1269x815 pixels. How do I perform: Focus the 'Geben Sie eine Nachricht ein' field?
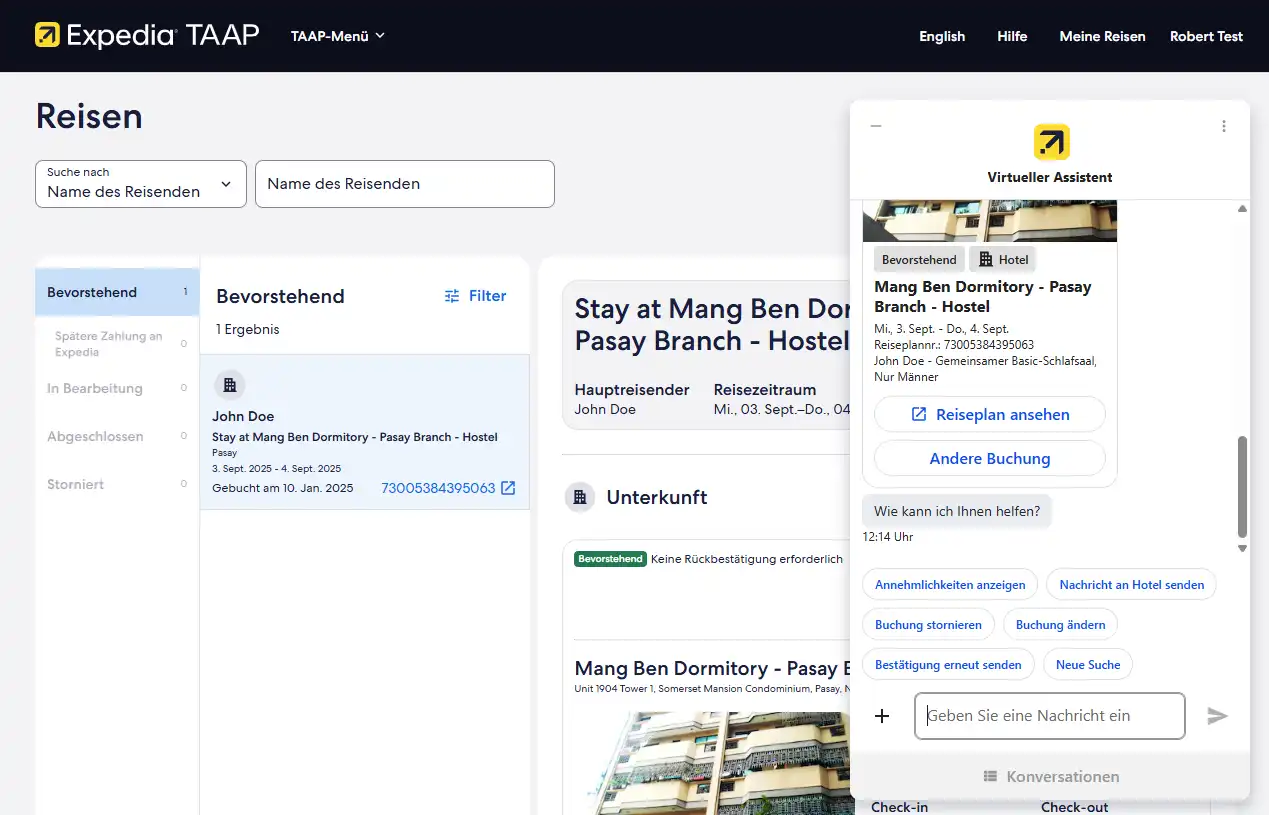tap(1050, 716)
